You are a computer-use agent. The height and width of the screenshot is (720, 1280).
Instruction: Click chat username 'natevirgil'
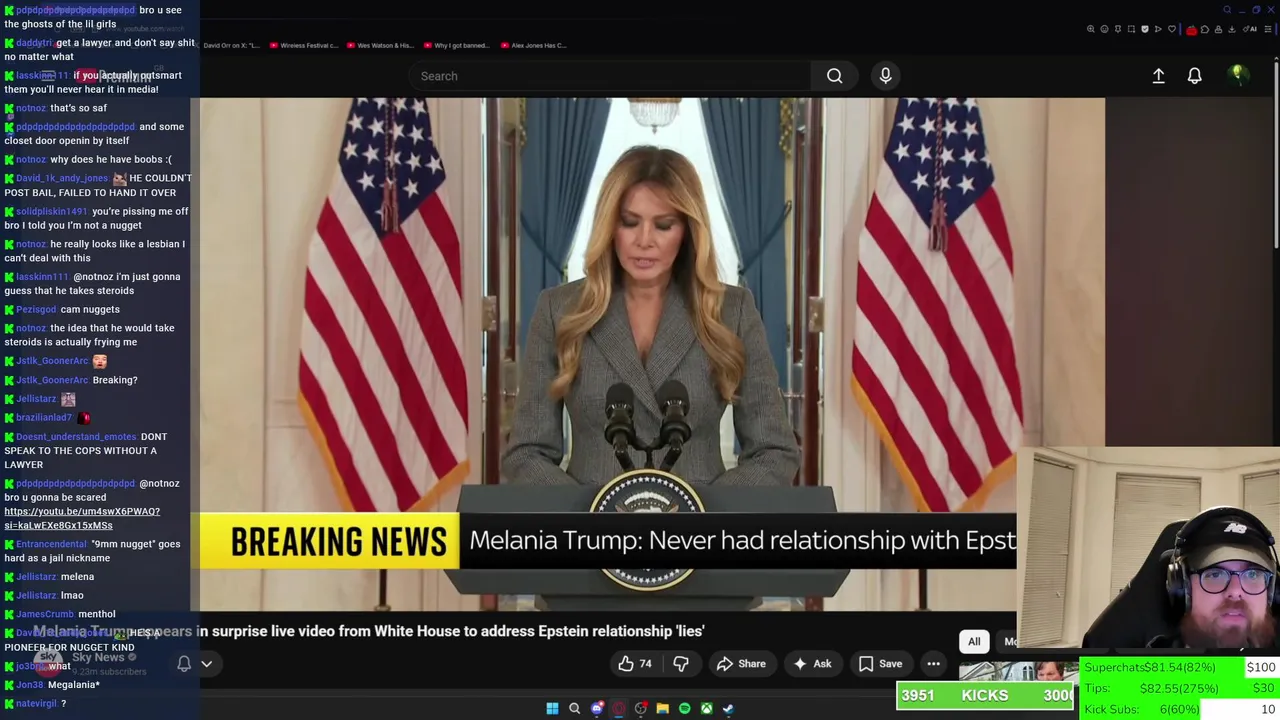pyautogui.click(x=36, y=704)
